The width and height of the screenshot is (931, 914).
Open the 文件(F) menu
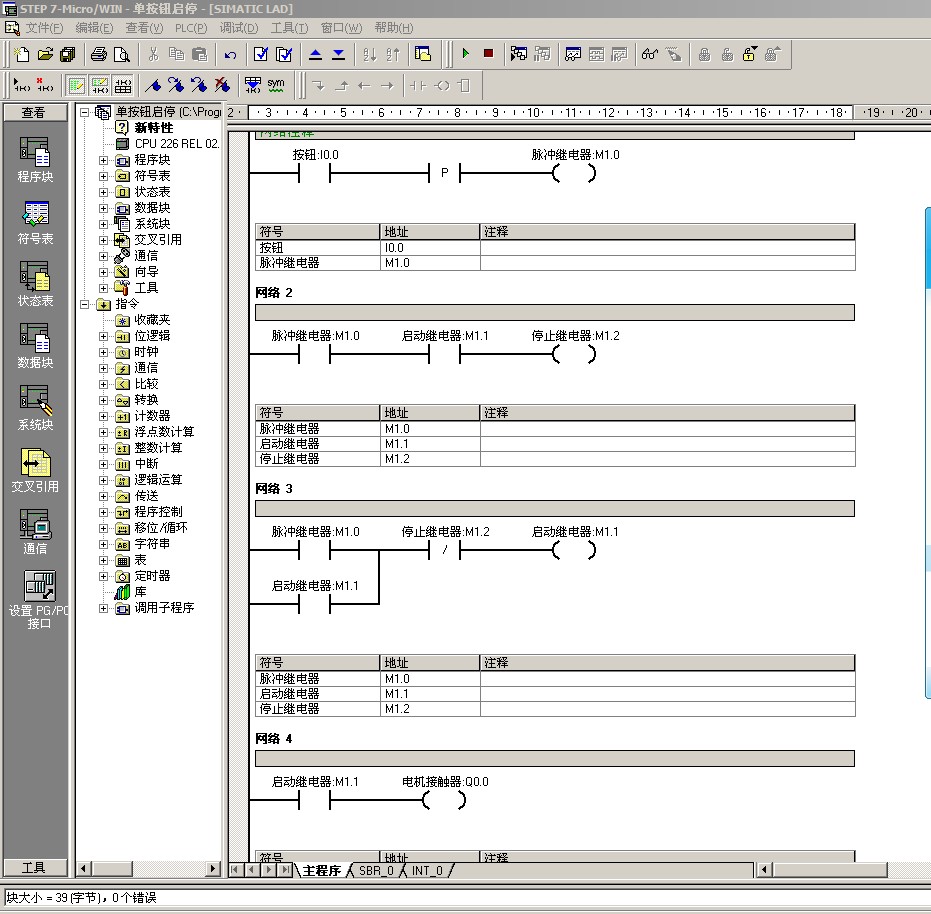(x=44, y=28)
